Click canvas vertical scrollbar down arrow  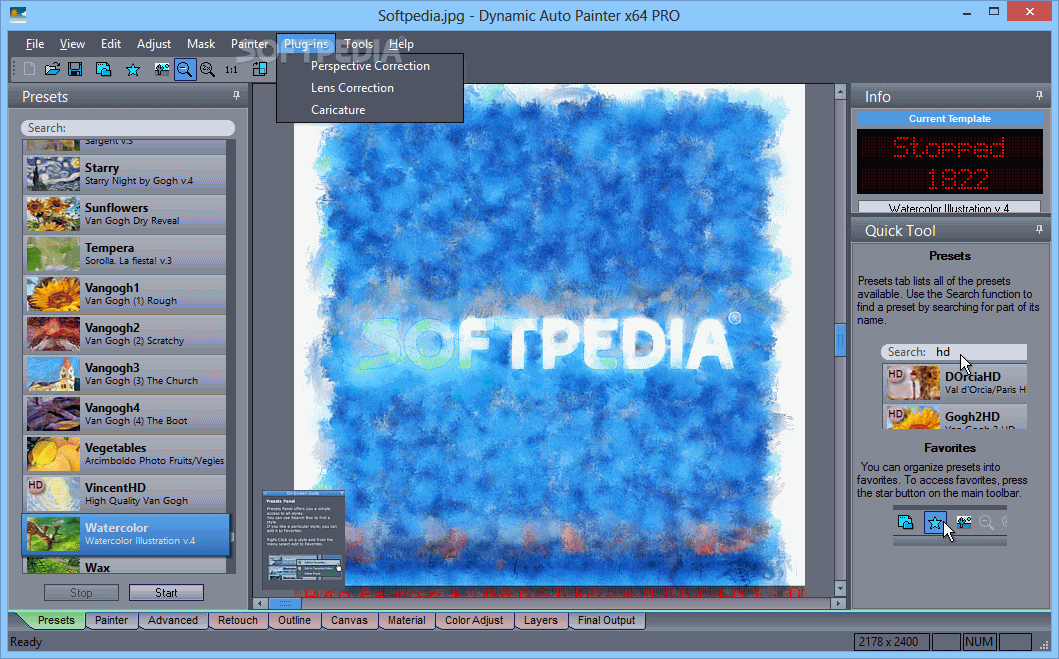coord(840,588)
